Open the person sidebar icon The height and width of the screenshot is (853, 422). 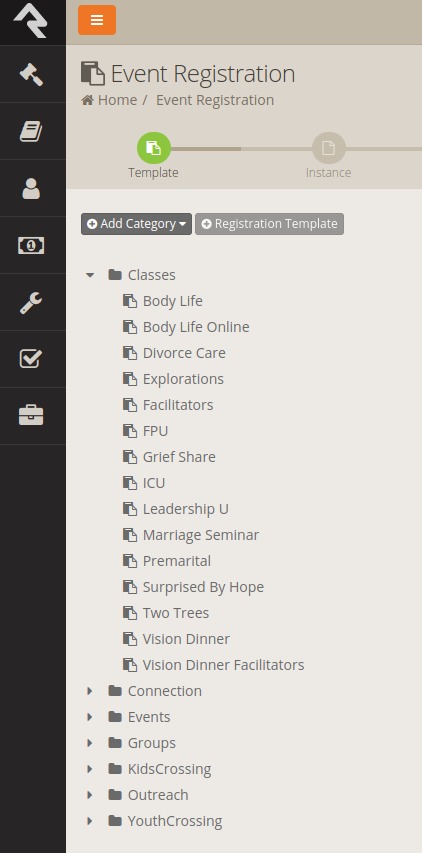pyautogui.click(x=31, y=188)
